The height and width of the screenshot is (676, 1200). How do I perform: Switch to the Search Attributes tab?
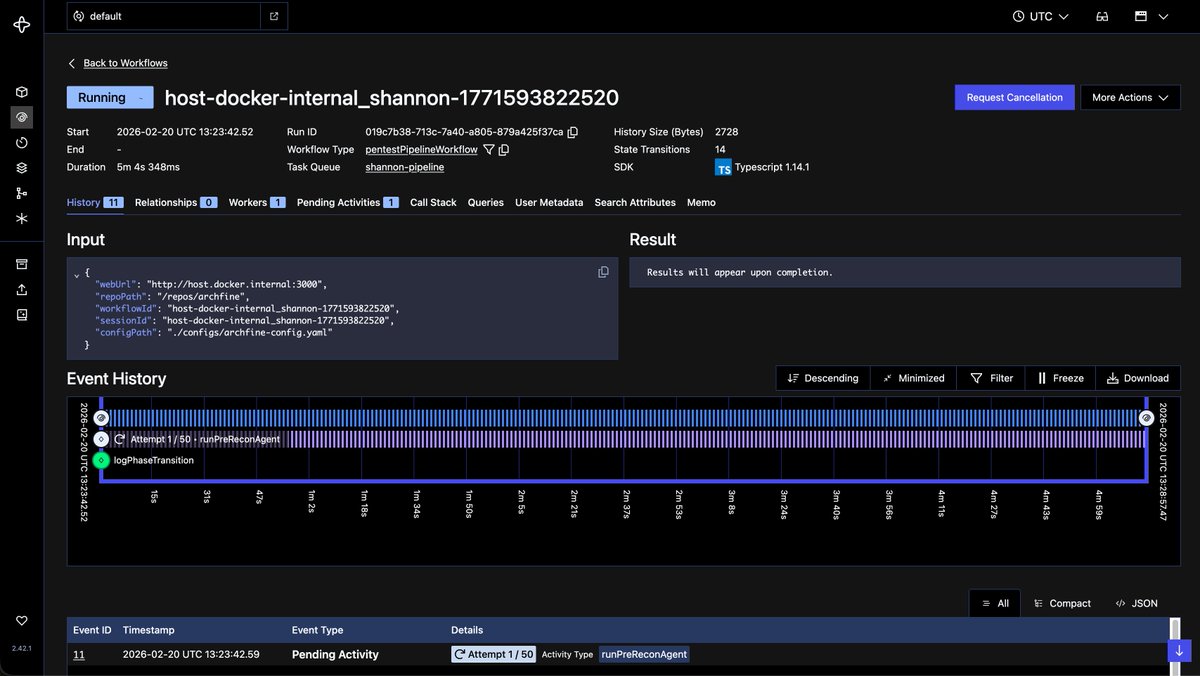635,202
